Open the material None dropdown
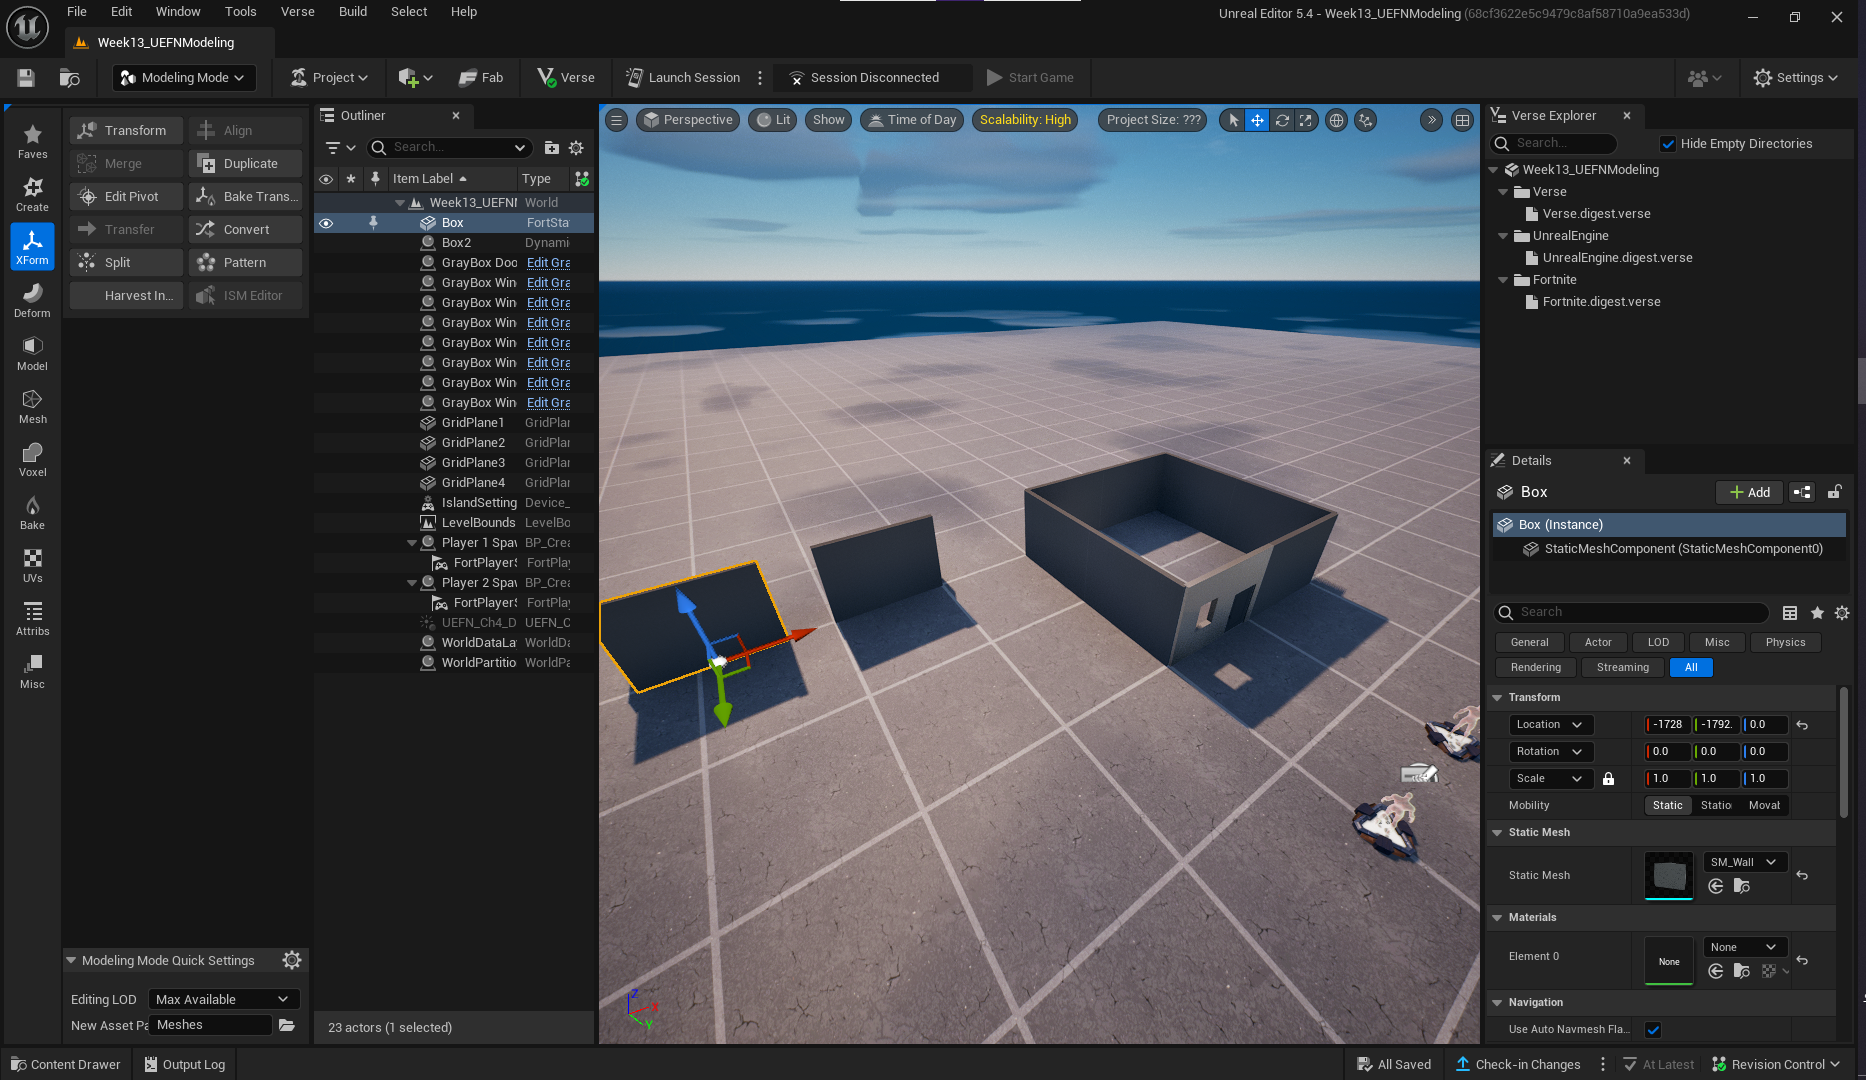 pos(1744,947)
